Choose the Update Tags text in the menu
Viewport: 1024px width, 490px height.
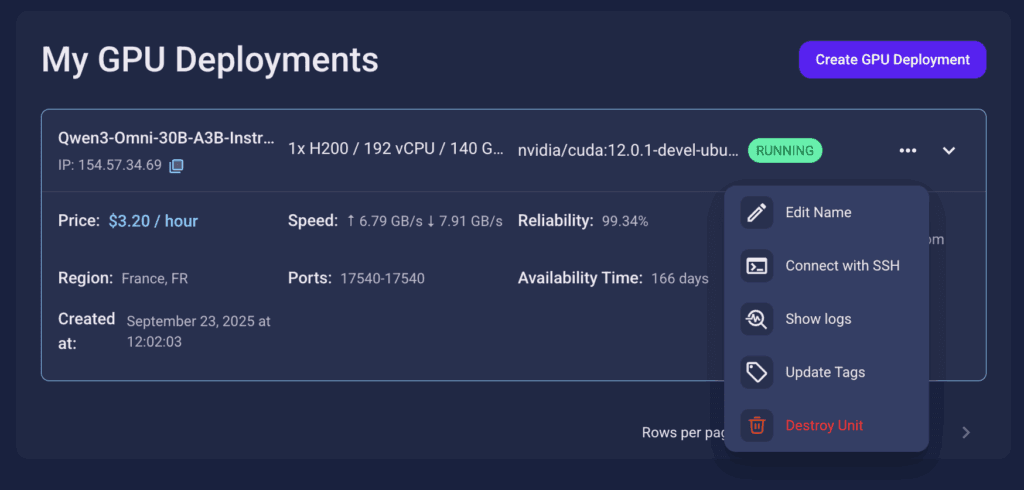[825, 372]
